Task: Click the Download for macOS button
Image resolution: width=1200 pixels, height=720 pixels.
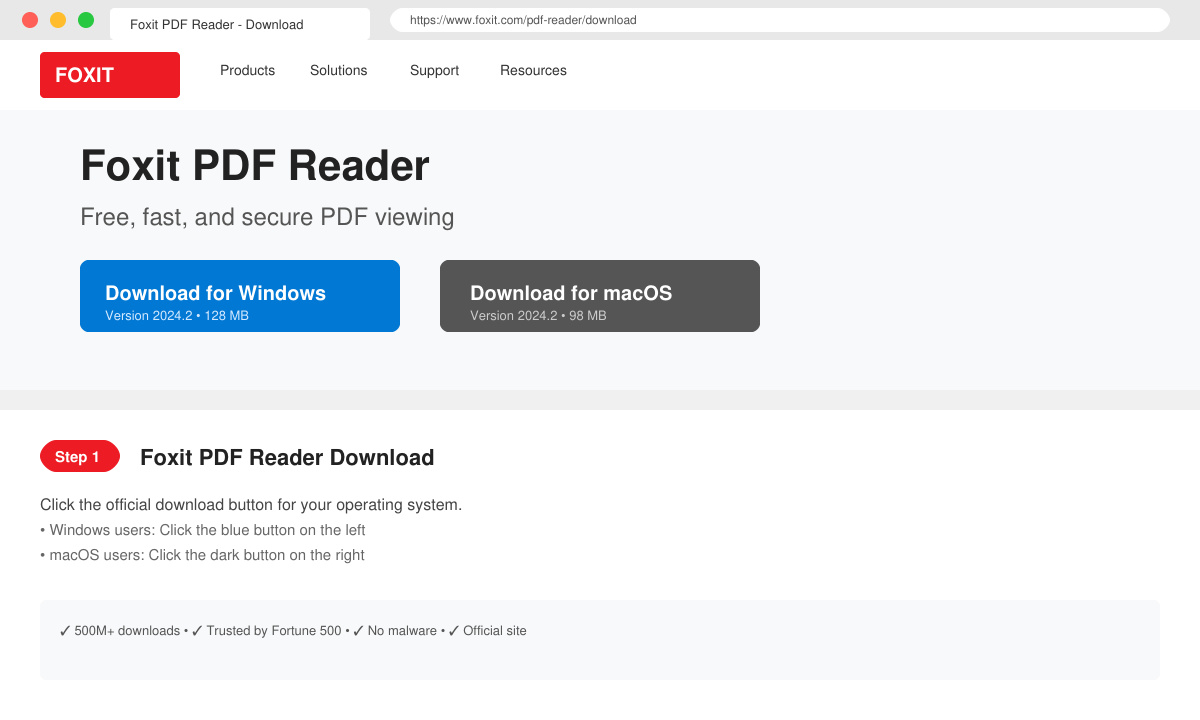Action: point(600,296)
